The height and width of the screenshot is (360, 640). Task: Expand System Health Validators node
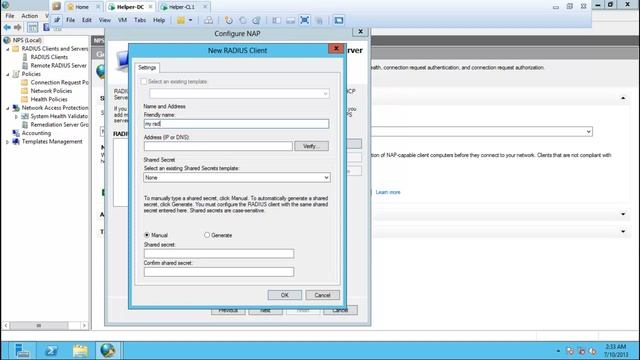pyautogui.click(x=17, y=117)
